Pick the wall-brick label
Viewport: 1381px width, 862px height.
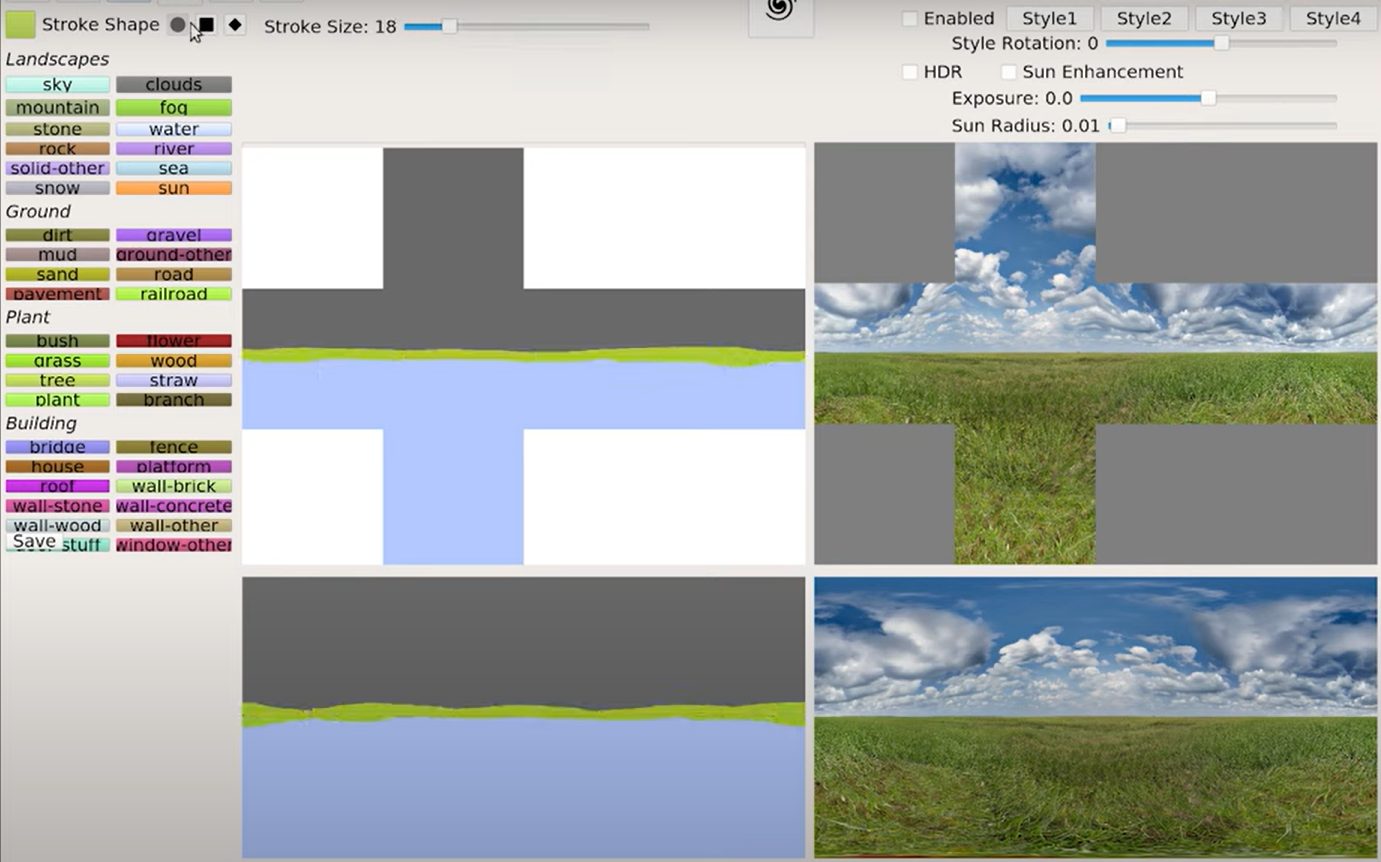[x=174, y=487]
